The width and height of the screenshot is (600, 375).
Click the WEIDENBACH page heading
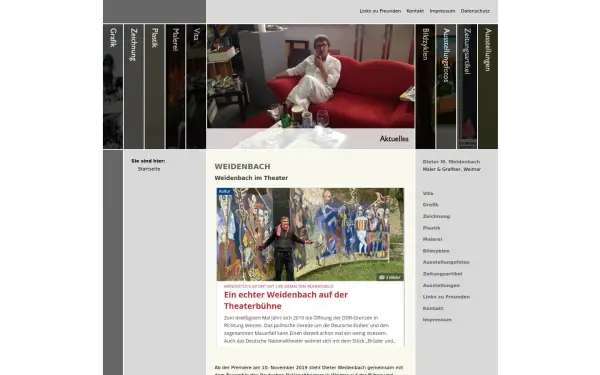click(243, 166)
